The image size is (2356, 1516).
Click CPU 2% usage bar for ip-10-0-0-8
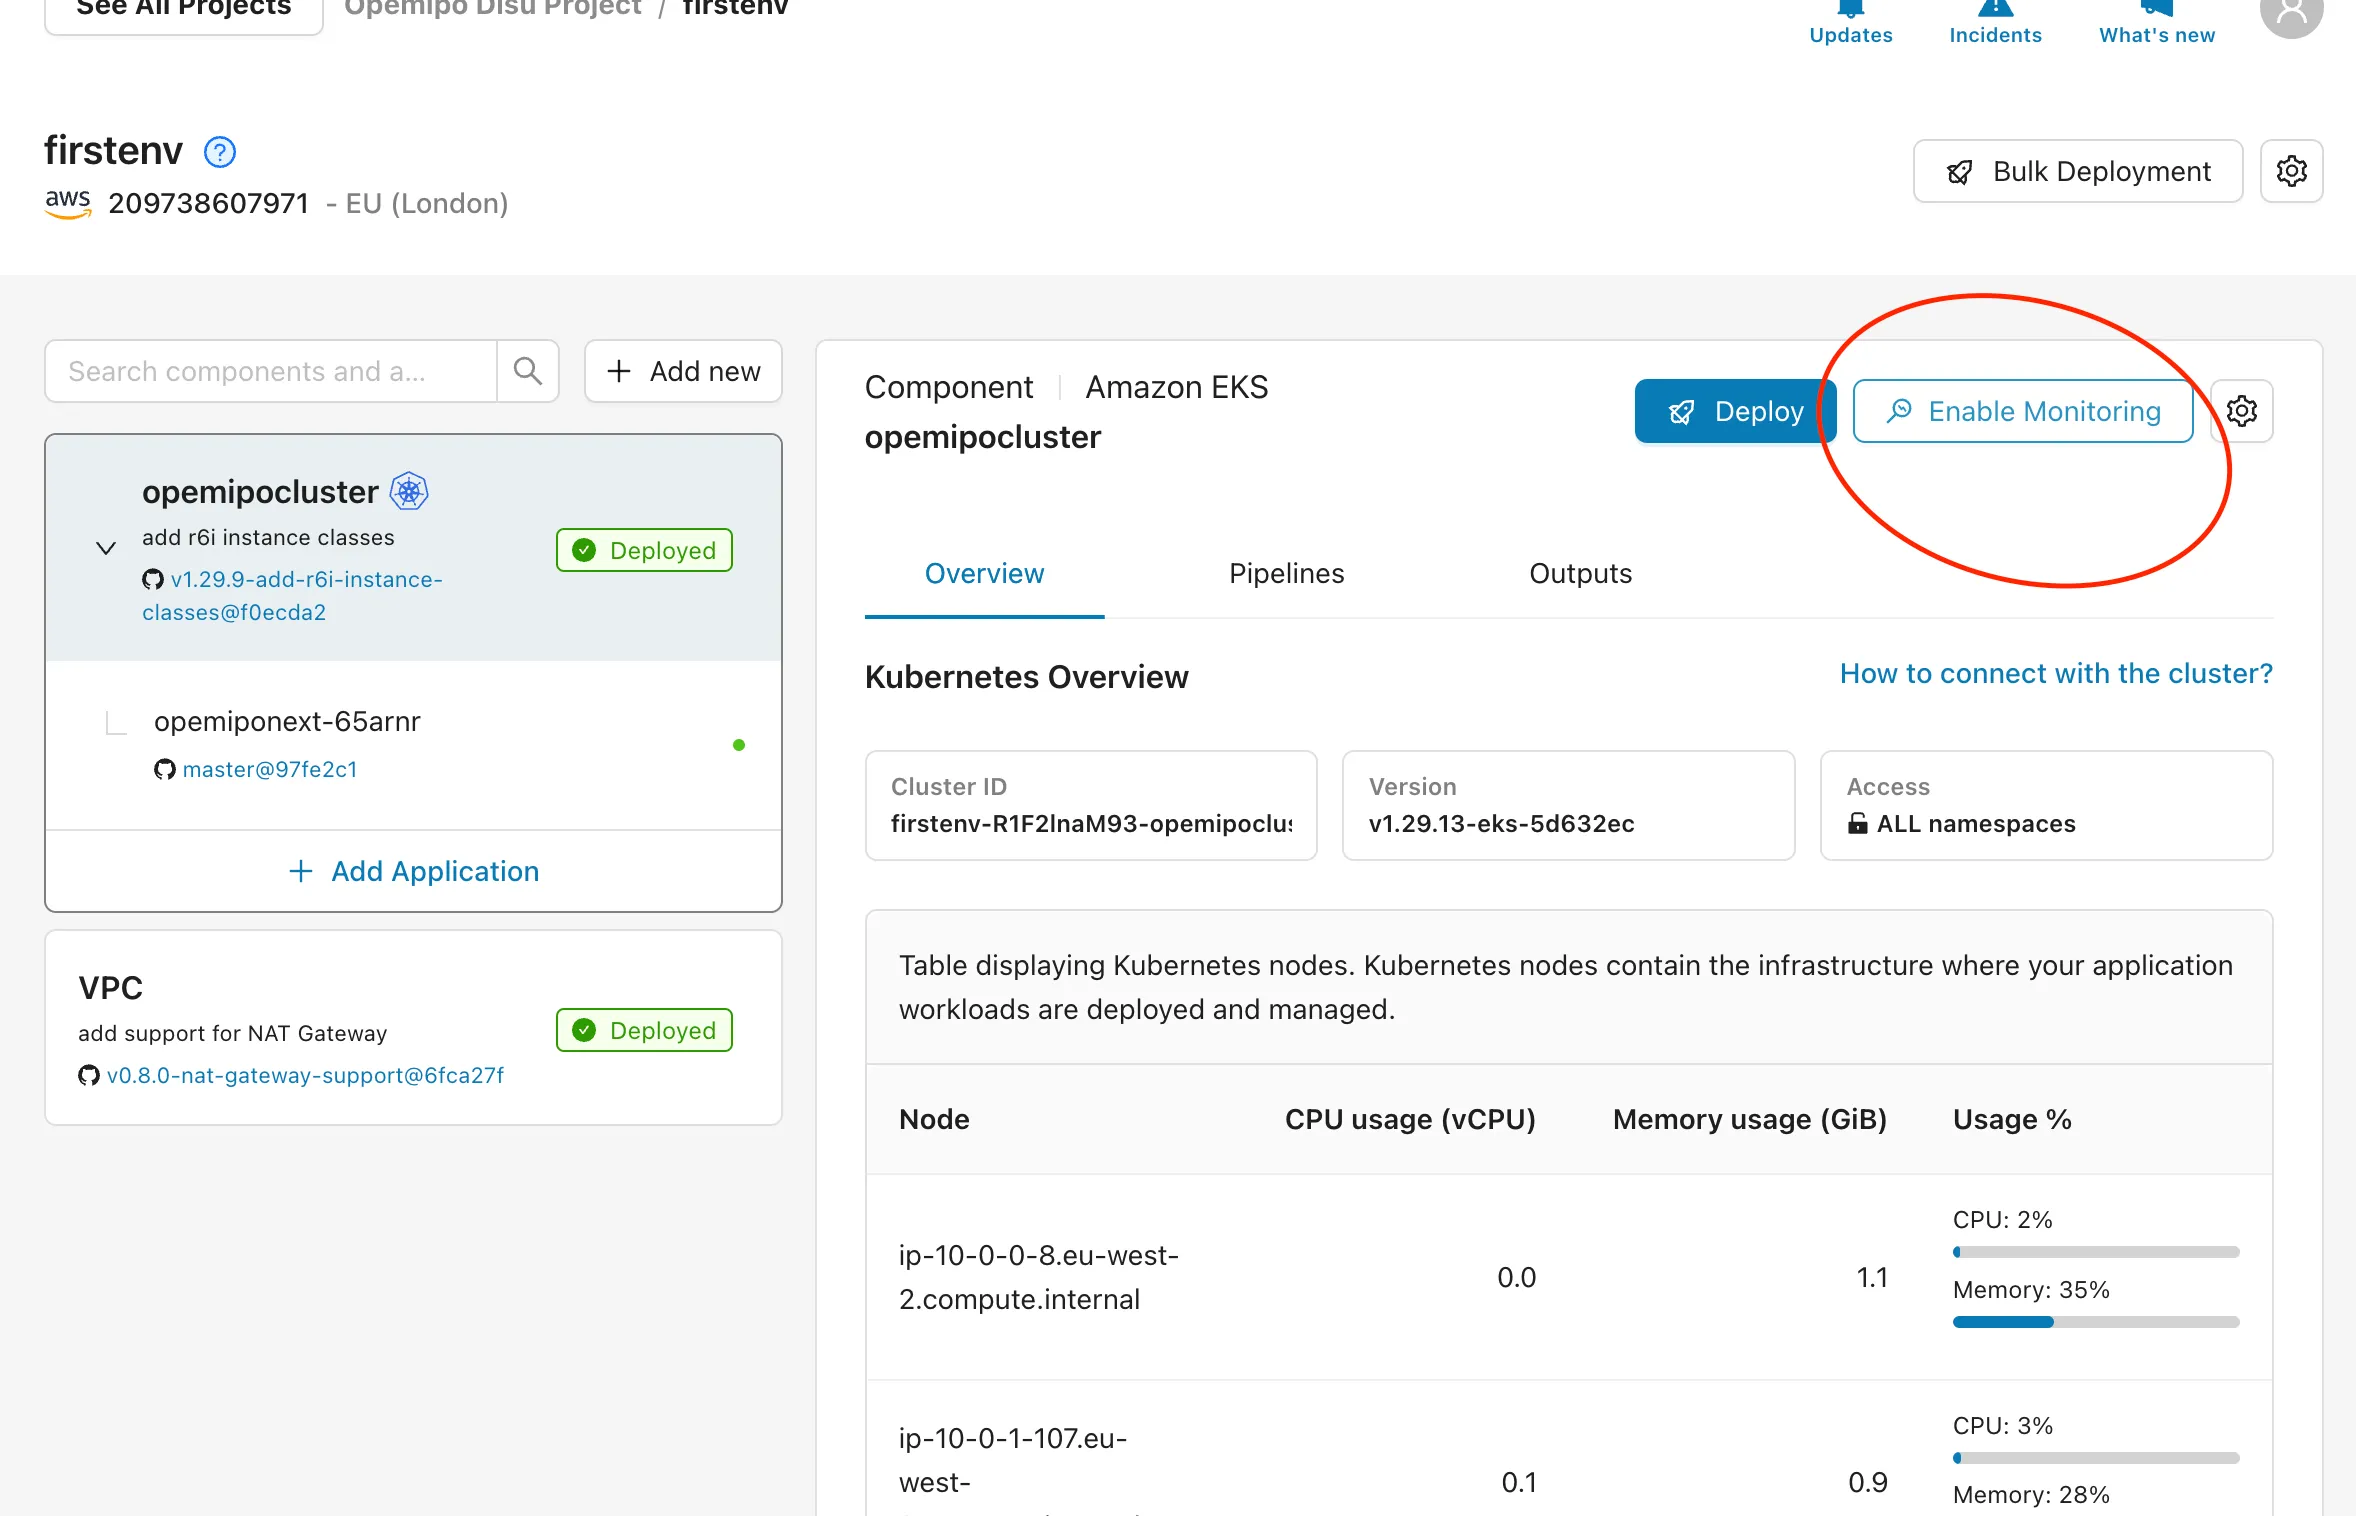coord(2096,1252)
